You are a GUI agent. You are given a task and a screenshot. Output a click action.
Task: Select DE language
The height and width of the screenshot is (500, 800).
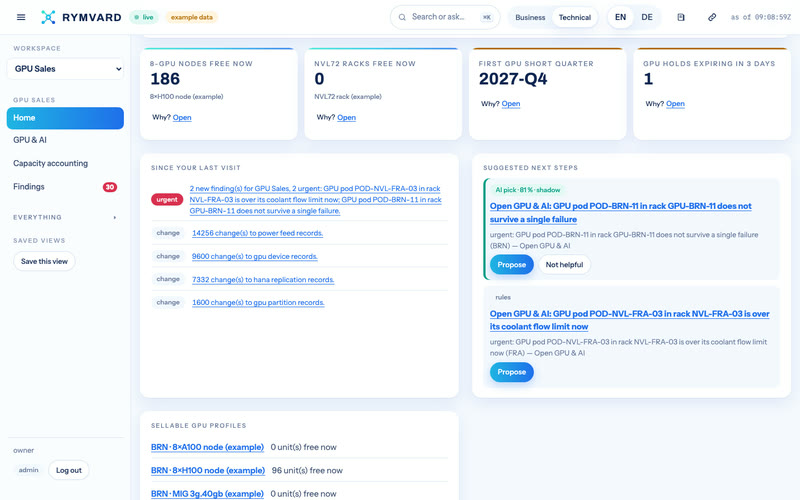(x=647, y=17)
